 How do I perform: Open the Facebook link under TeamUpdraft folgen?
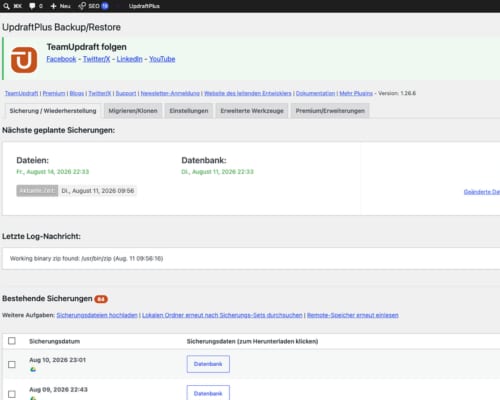(x=61, y=59)
